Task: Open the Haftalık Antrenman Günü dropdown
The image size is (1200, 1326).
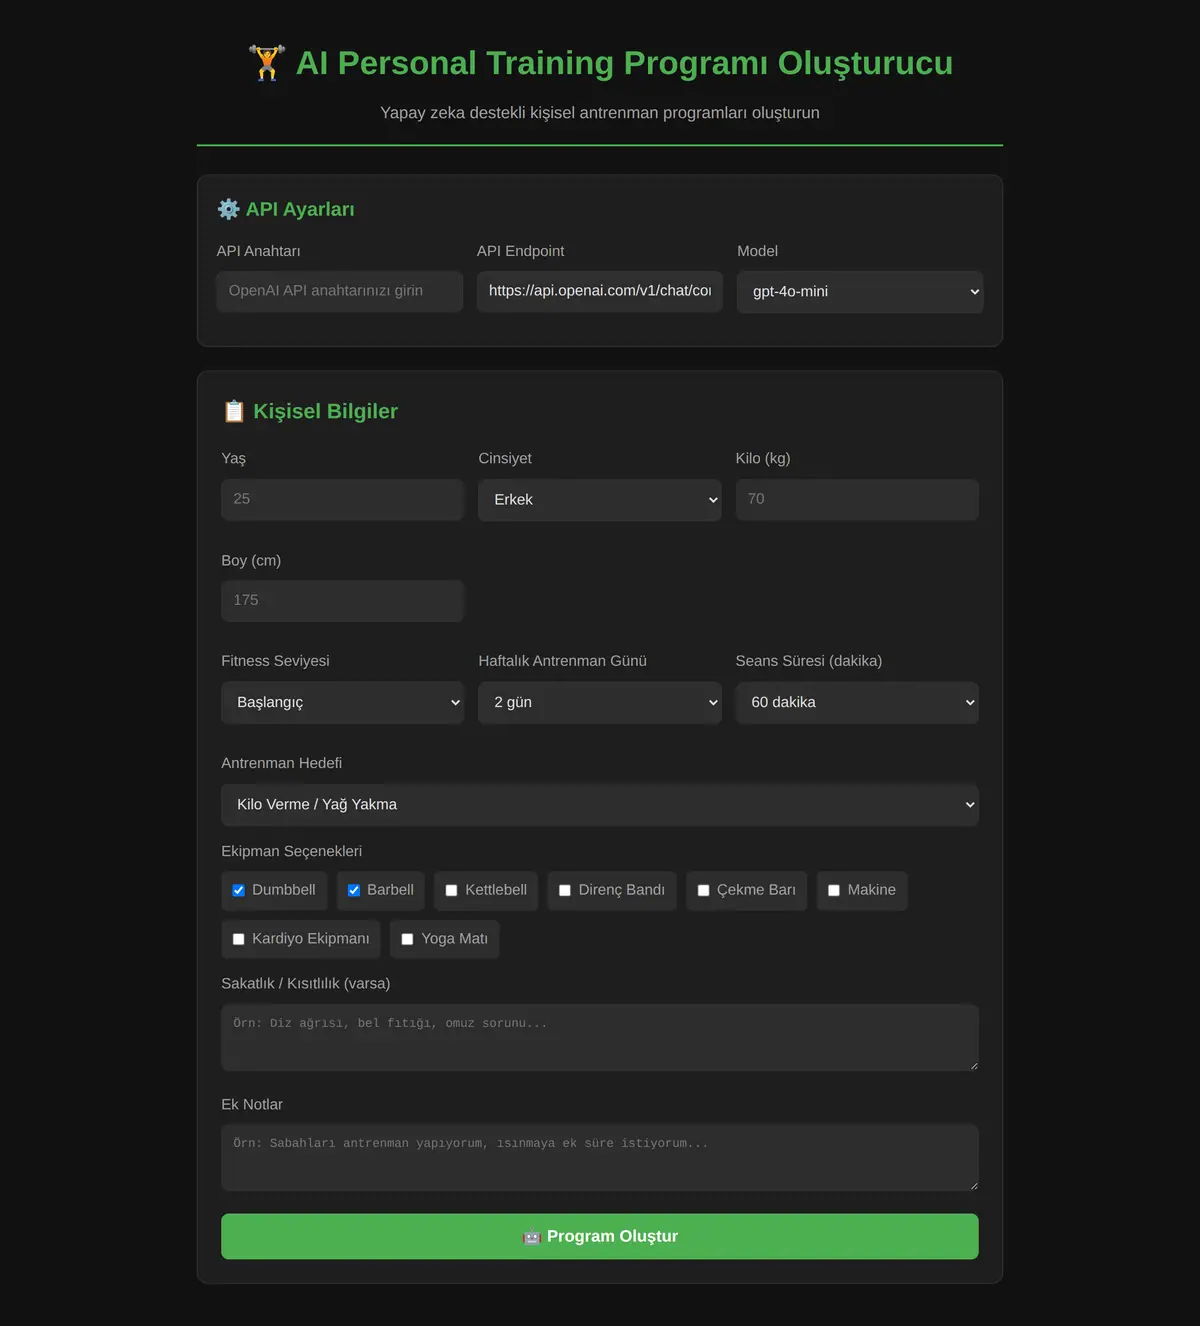Action: pyautogui.click(x=600, y=703)
